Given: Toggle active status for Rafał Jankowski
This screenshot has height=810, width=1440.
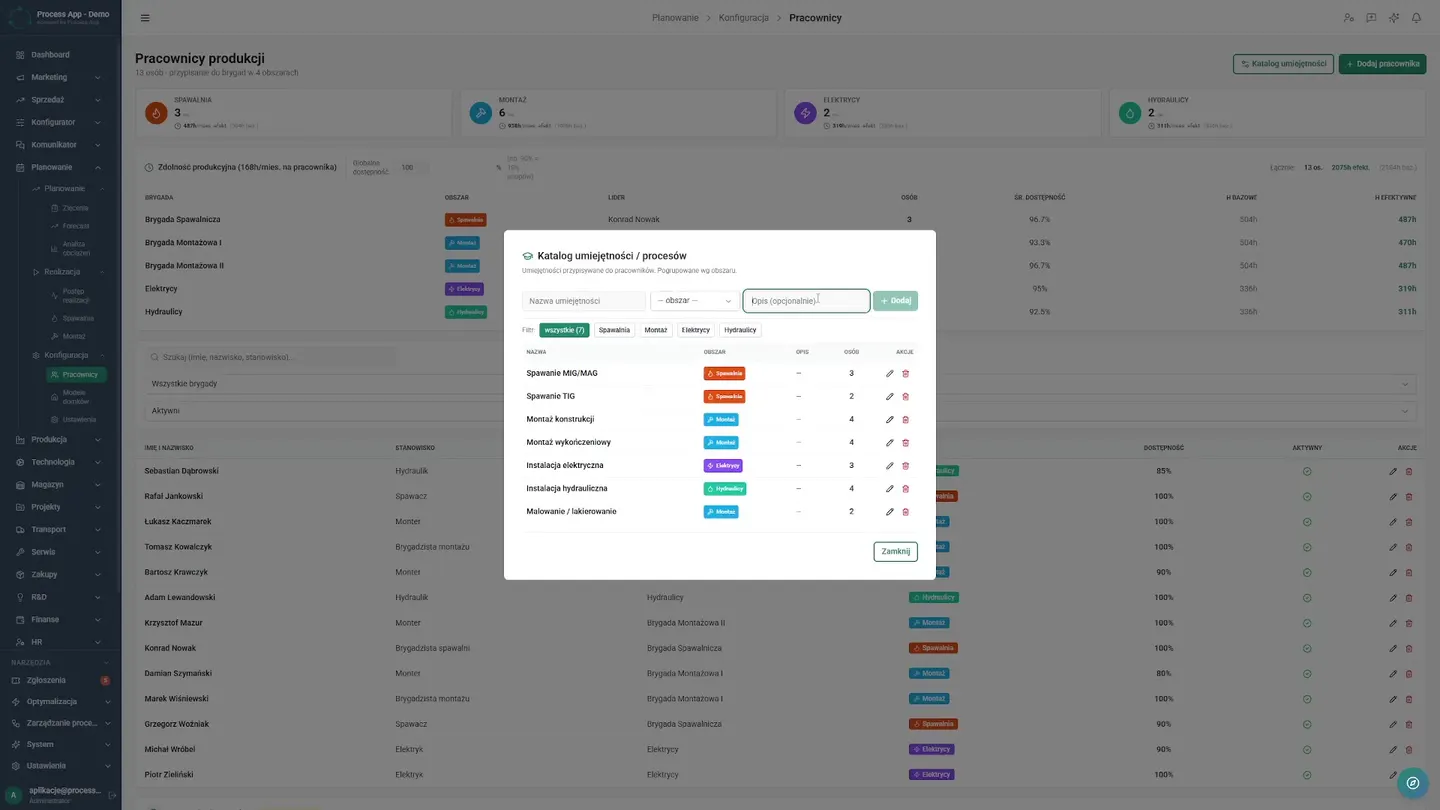Looking at the screenshot, I should tap(1307, 497).
